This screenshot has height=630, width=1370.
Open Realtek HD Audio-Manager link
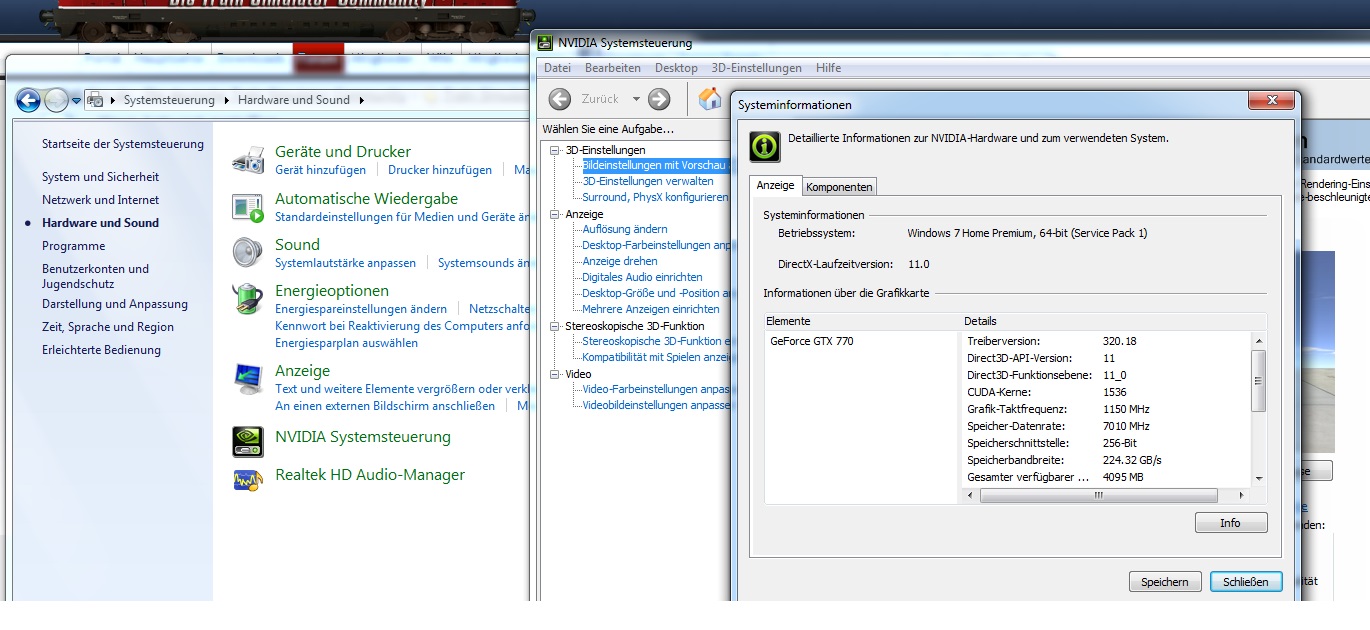click(370, 475)
